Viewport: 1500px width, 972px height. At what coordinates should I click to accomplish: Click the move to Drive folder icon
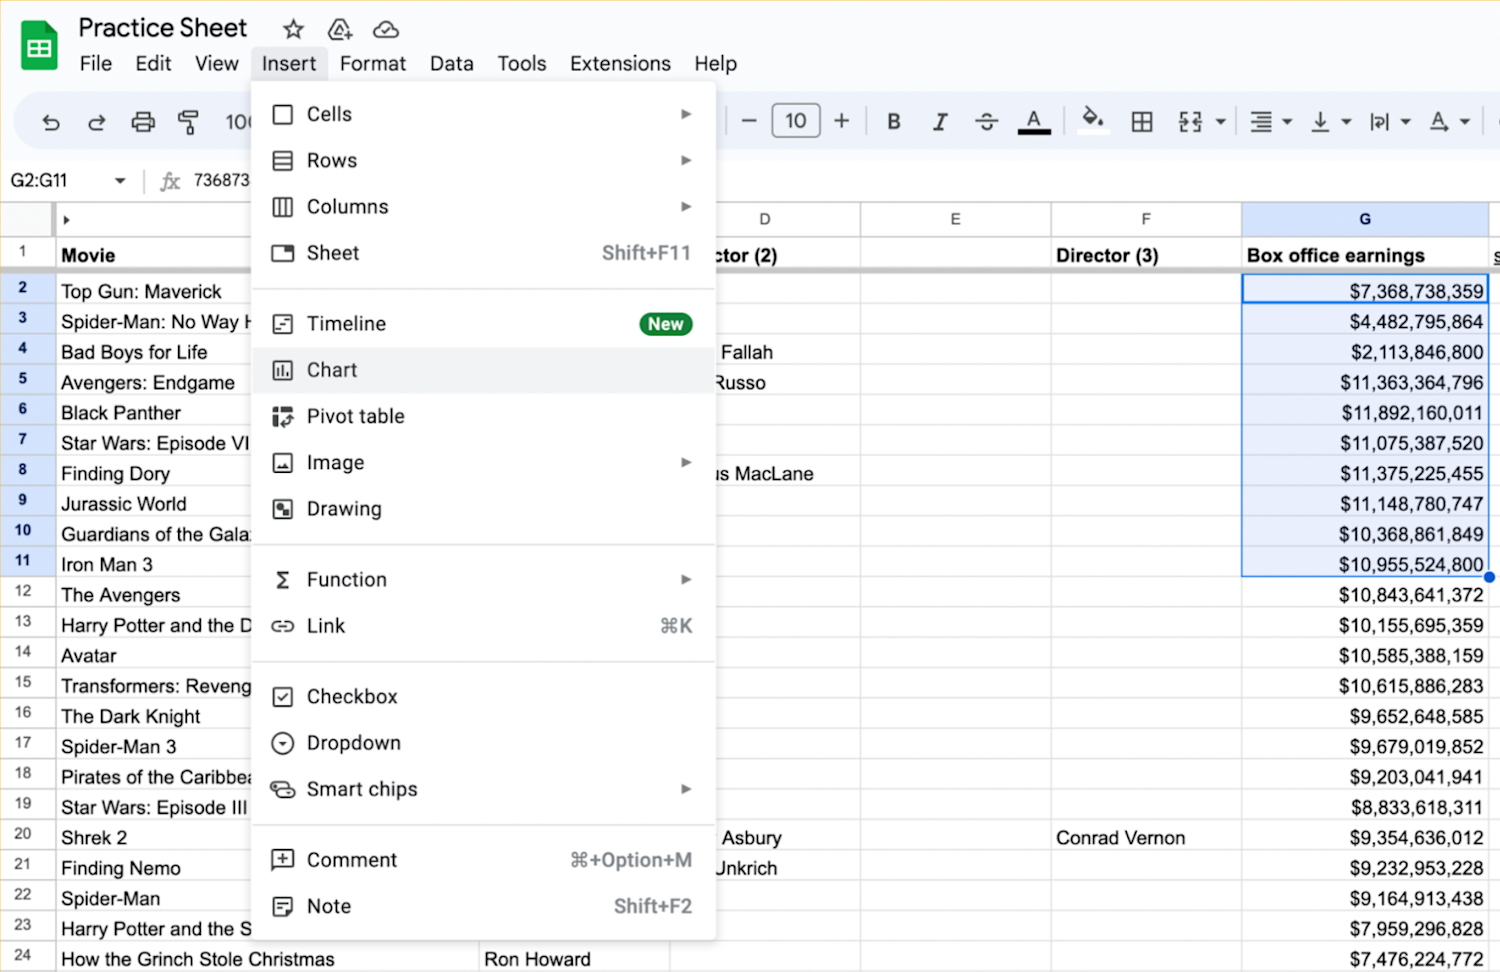340,29
